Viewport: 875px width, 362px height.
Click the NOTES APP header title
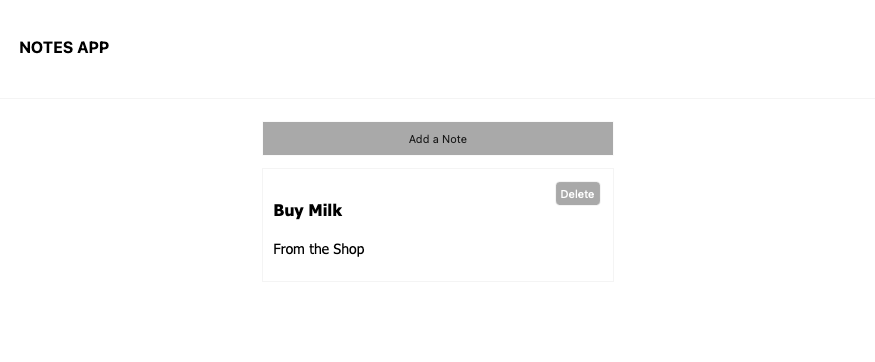point(64,48)
